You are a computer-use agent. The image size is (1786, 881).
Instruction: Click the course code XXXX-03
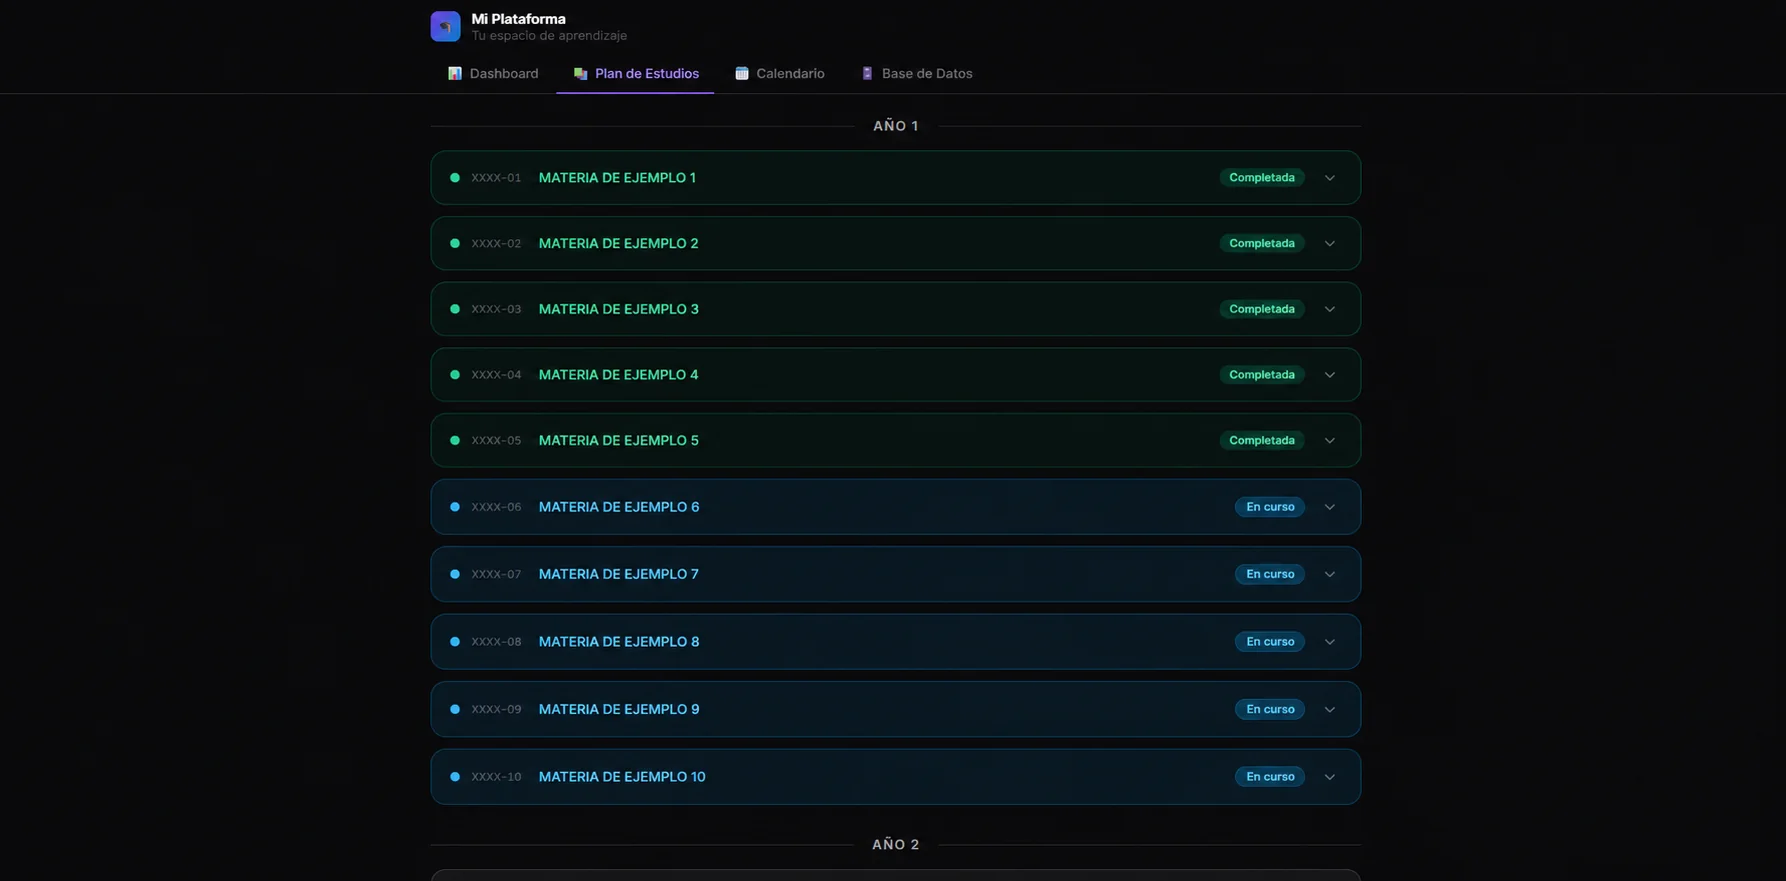pos(496,309)
